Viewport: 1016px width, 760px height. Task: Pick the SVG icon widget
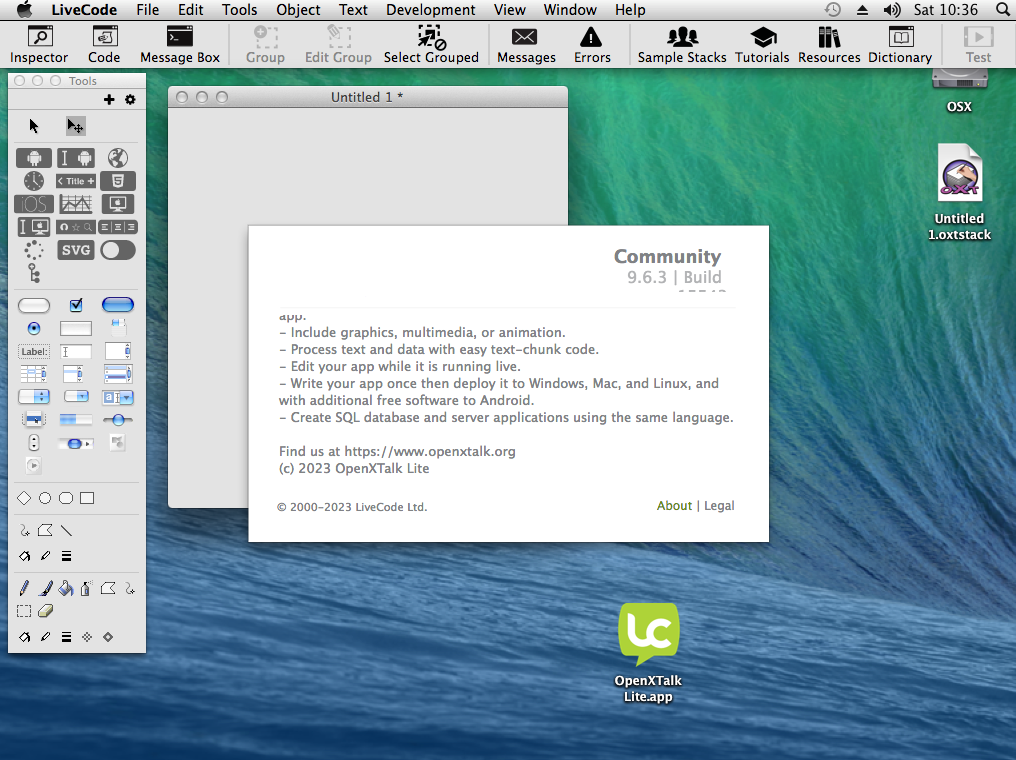click(x=76, y=250)
